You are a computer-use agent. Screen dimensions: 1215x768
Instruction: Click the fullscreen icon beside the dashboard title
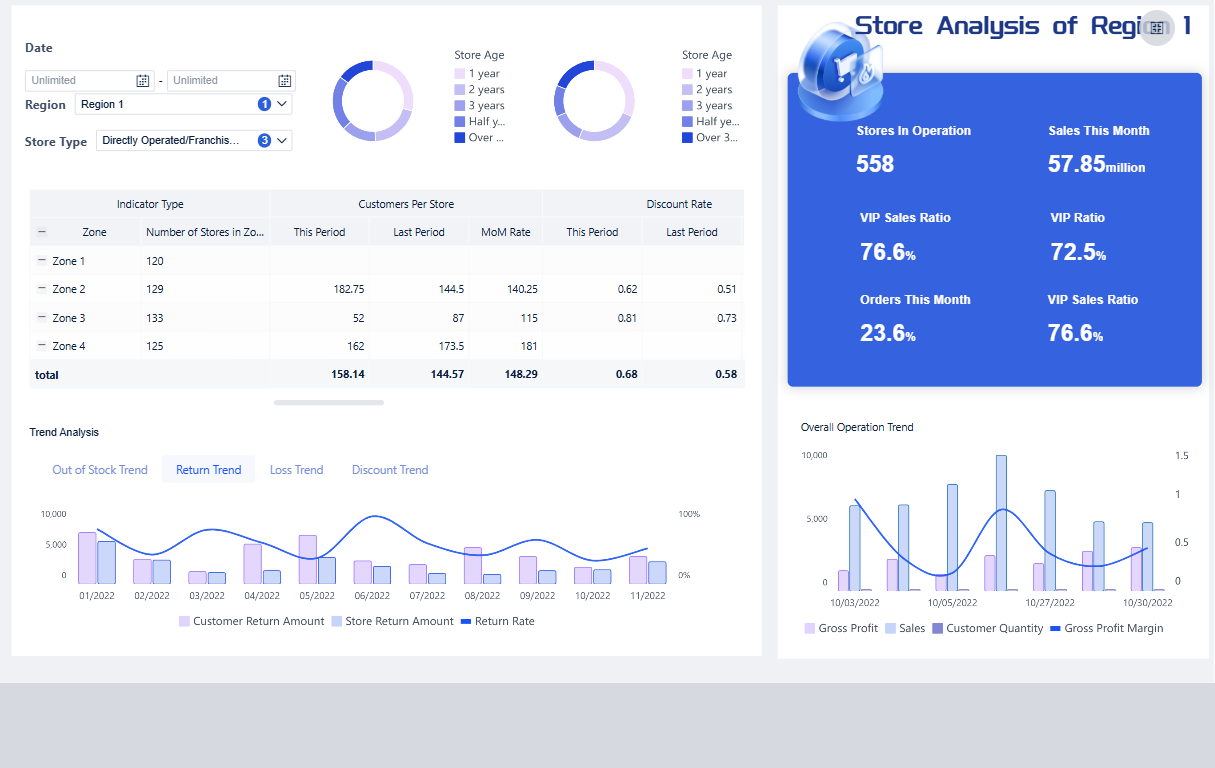[x=1155, y=29]
